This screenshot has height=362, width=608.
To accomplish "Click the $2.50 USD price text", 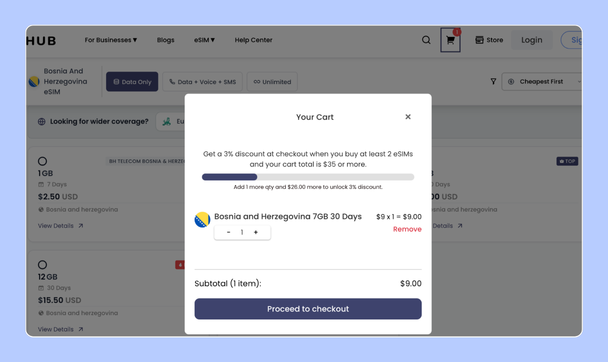I will [x=58, y=197].
